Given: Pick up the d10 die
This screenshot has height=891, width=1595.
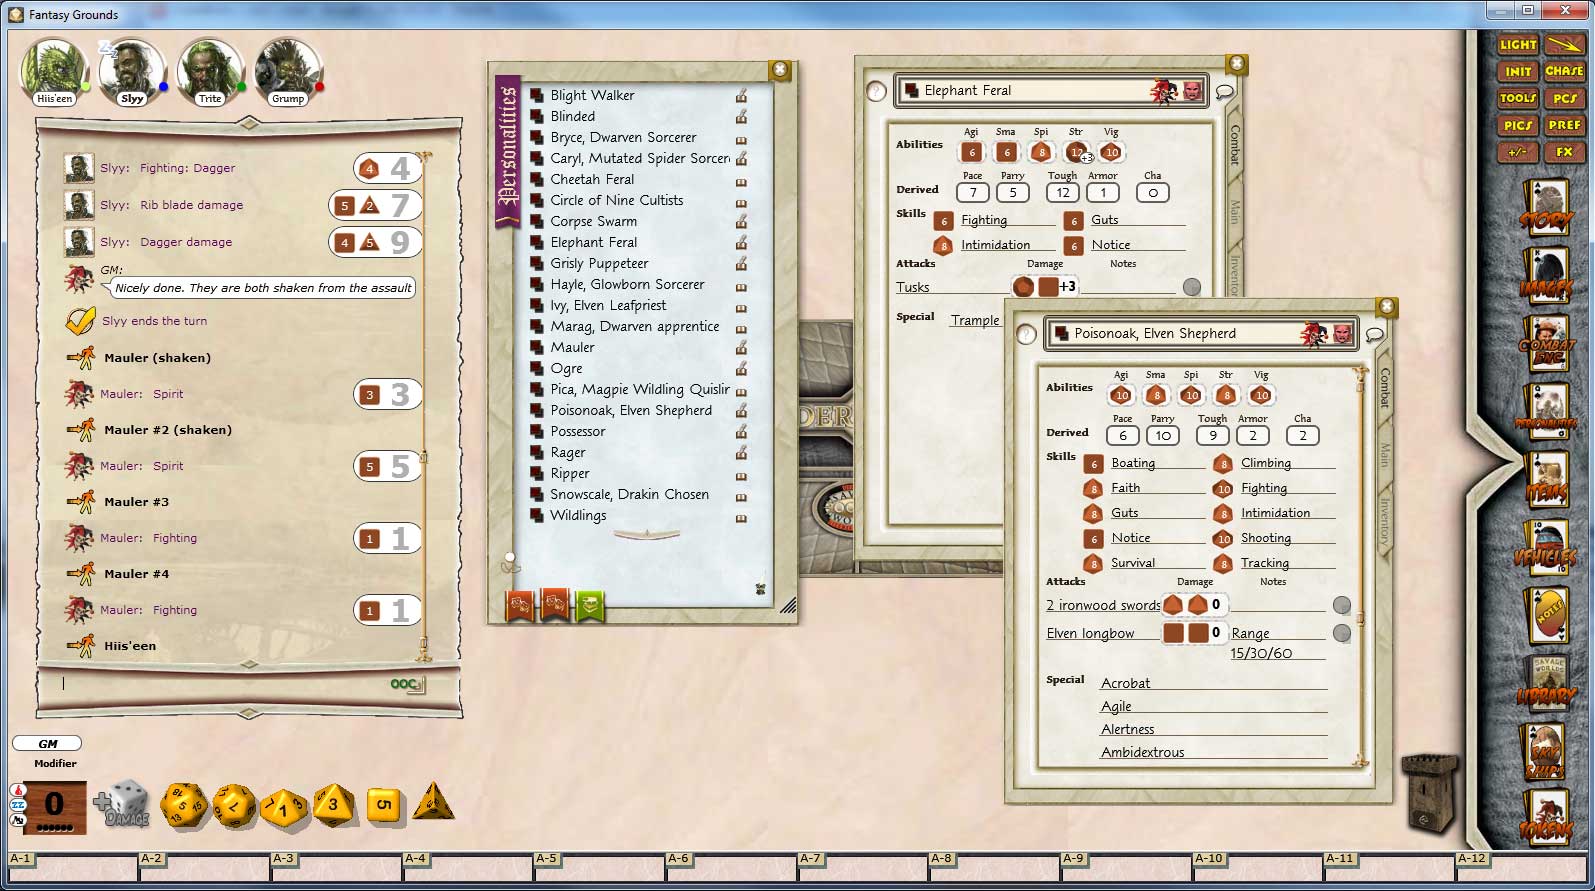Looking at the screenshot, I should click(x=283, y=808).
